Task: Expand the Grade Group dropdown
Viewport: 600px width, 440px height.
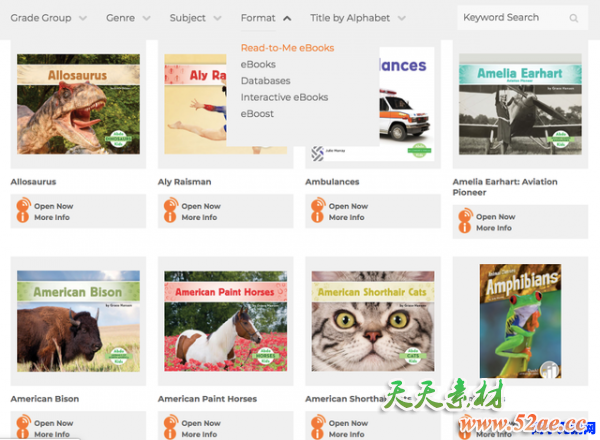Action: pyautogui.click(x=49, y=18)
